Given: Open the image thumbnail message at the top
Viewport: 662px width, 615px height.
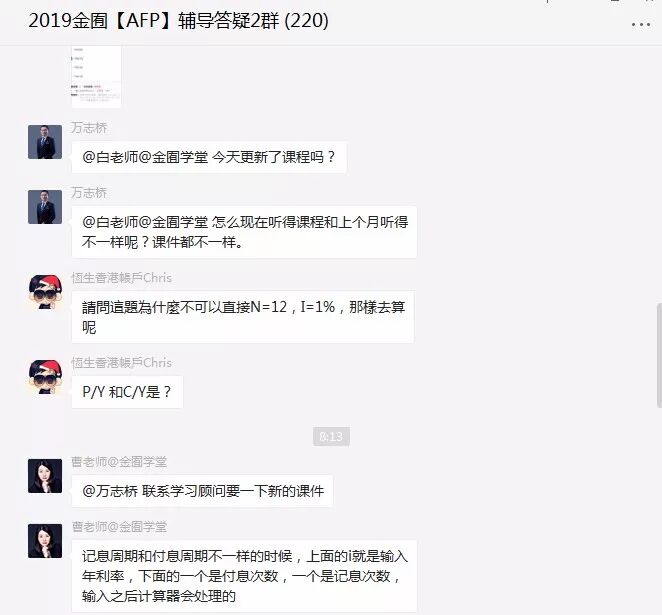Looking at the screenshot, I should 96,76.
